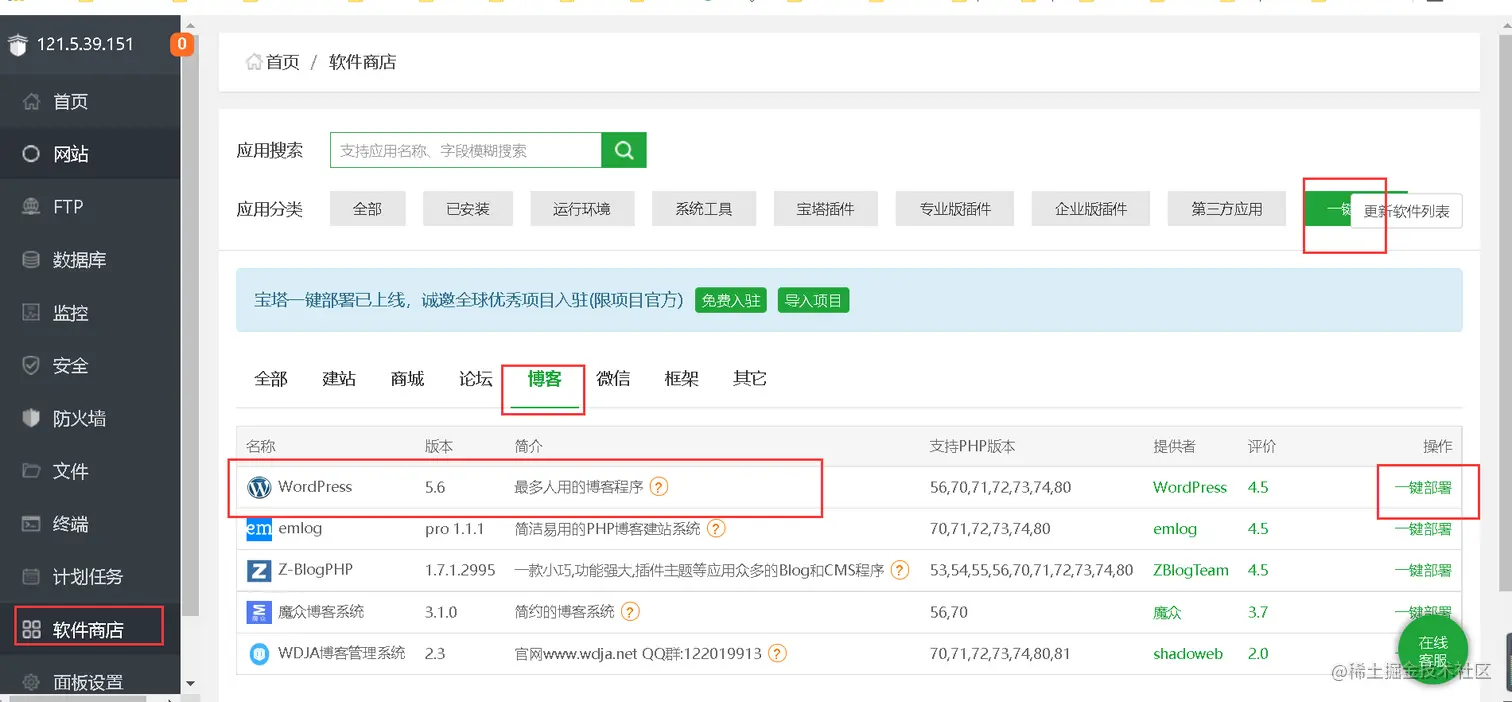1512x702 pixels.
Task: Switch to the 微信 tab
Action: pos(613,379)
